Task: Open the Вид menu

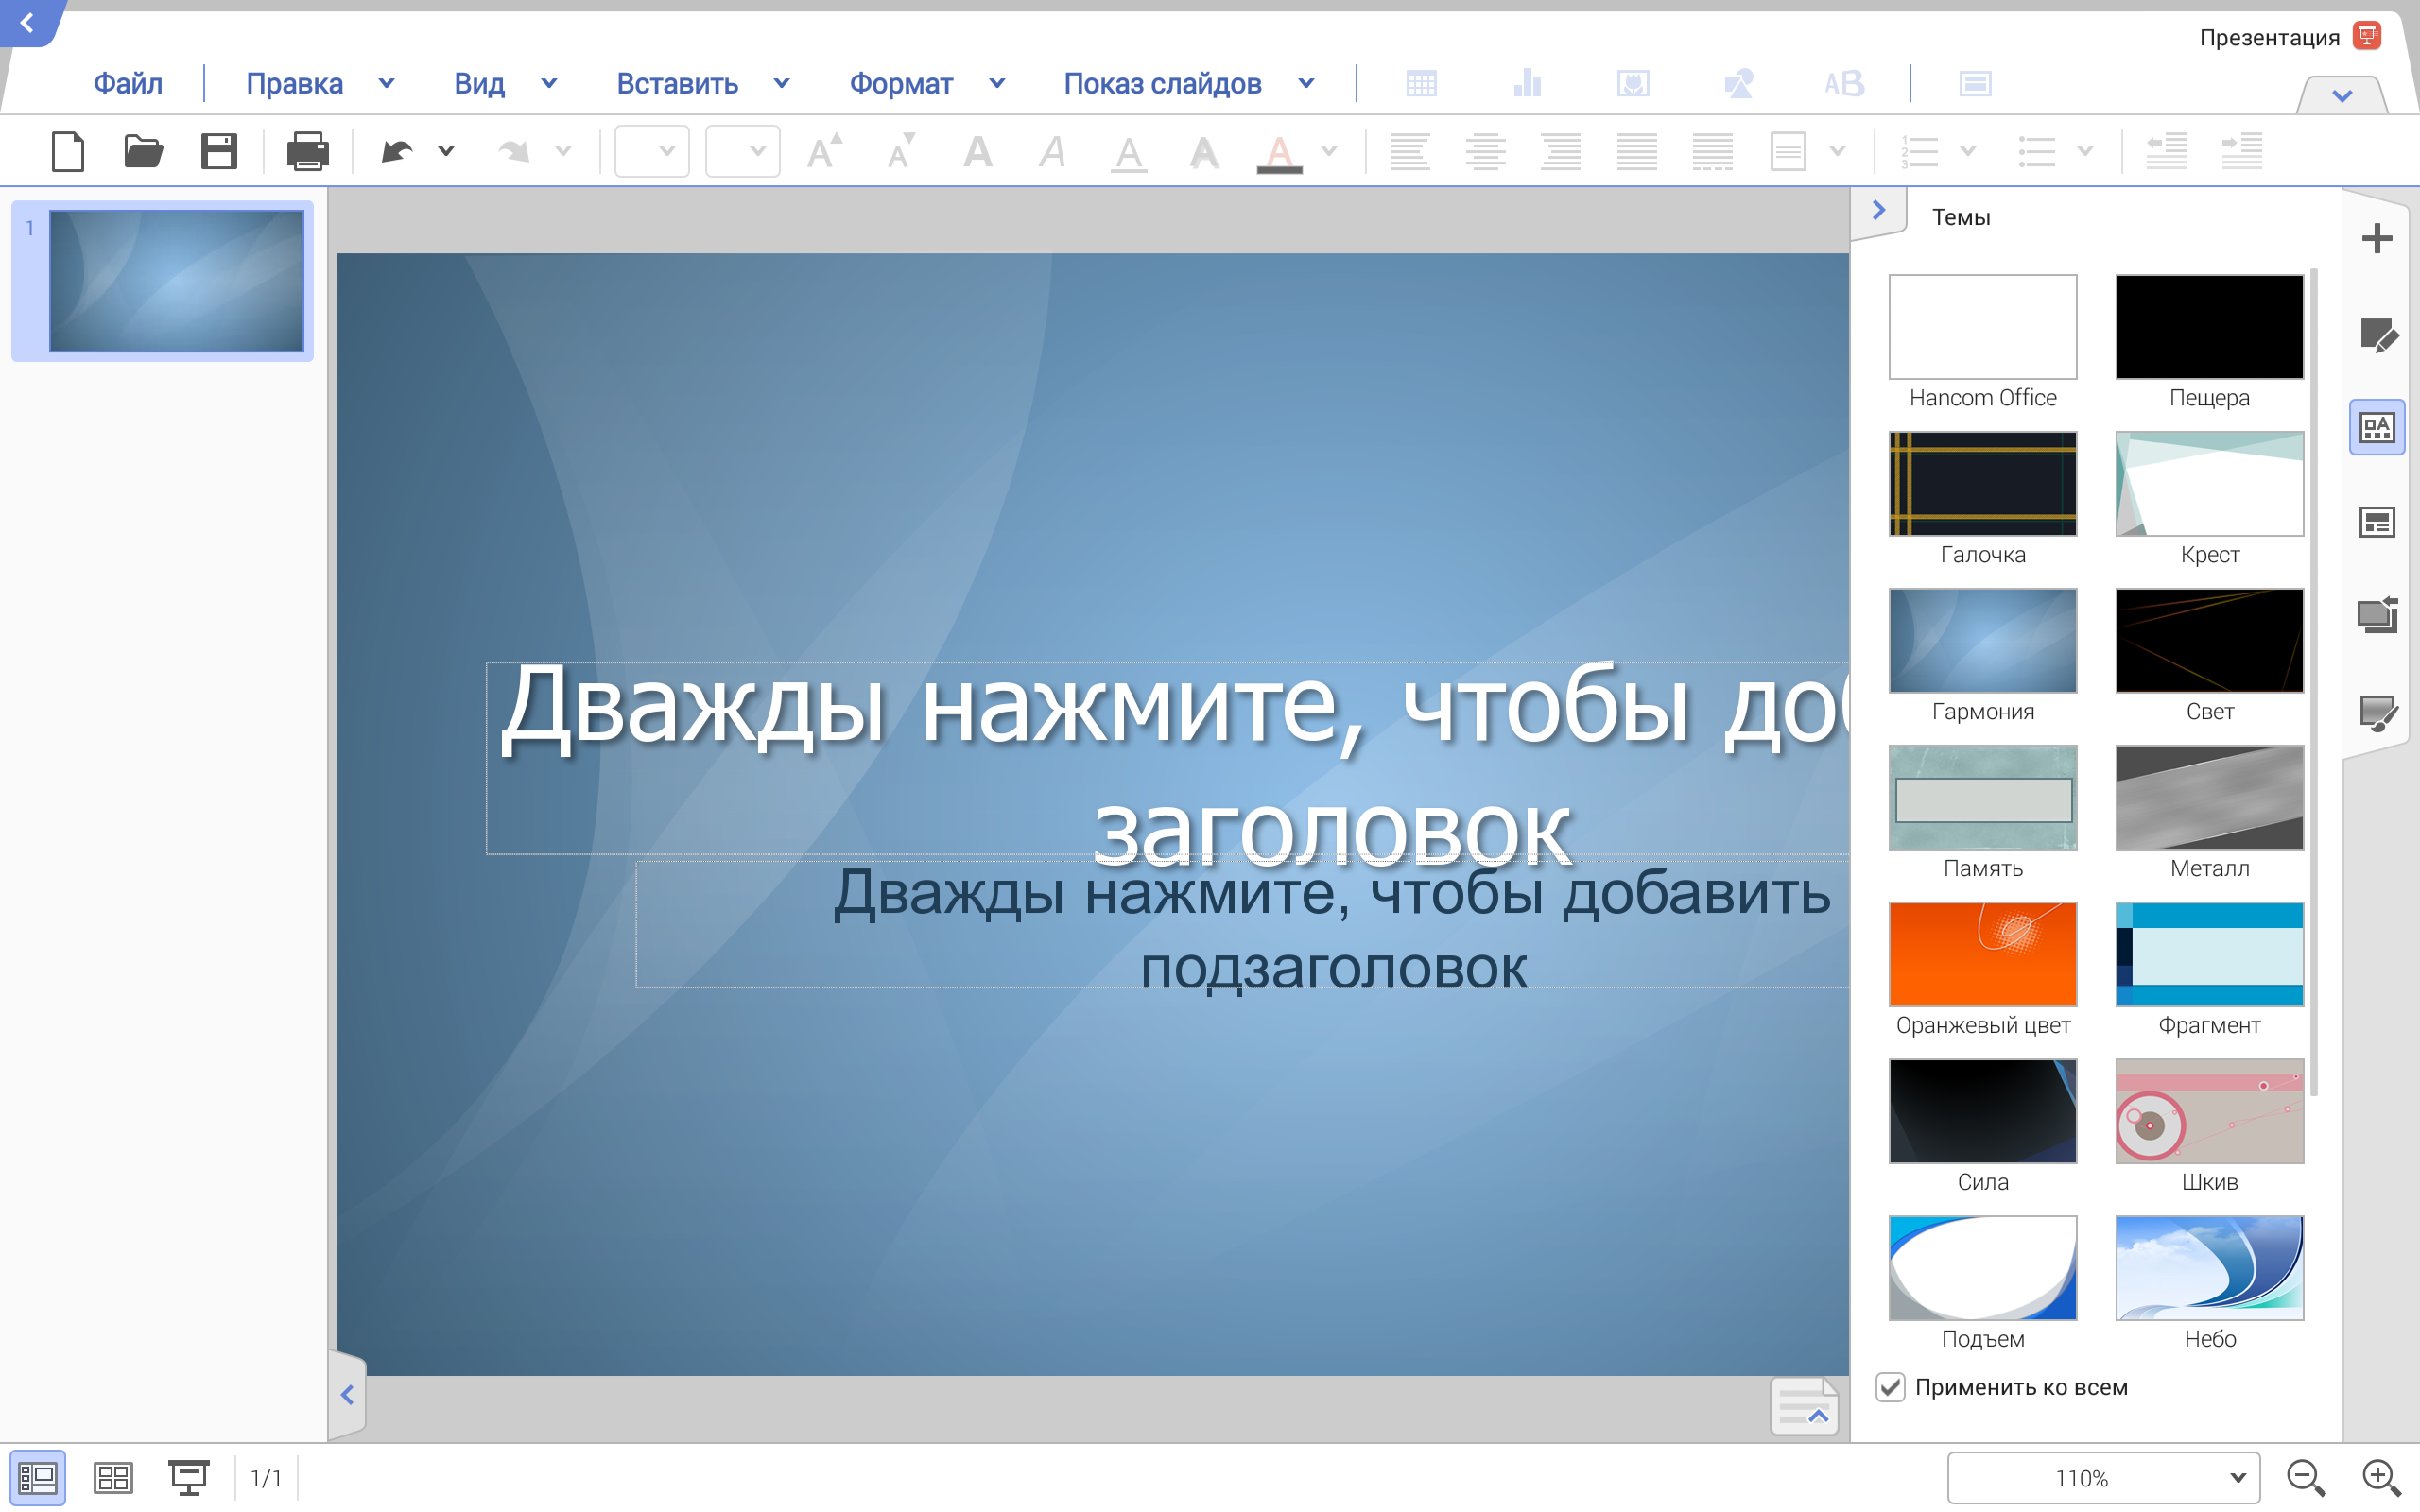Action: tap(479, 84)
